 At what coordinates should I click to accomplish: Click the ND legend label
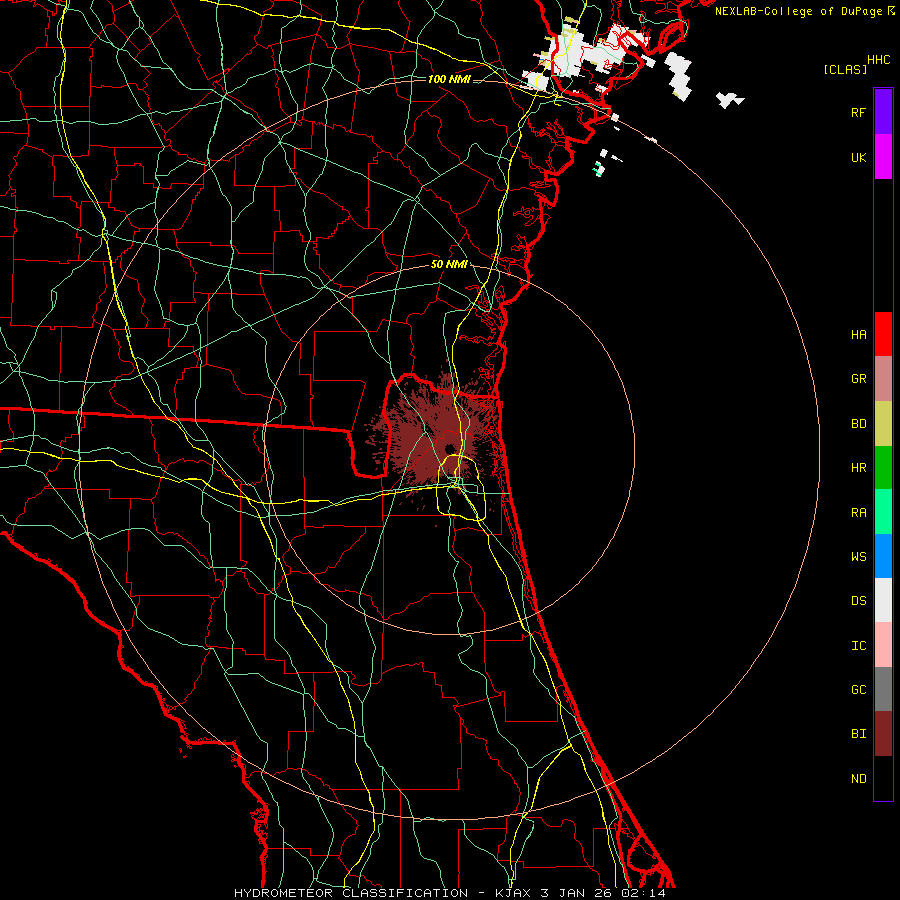(x=858, y=779)
